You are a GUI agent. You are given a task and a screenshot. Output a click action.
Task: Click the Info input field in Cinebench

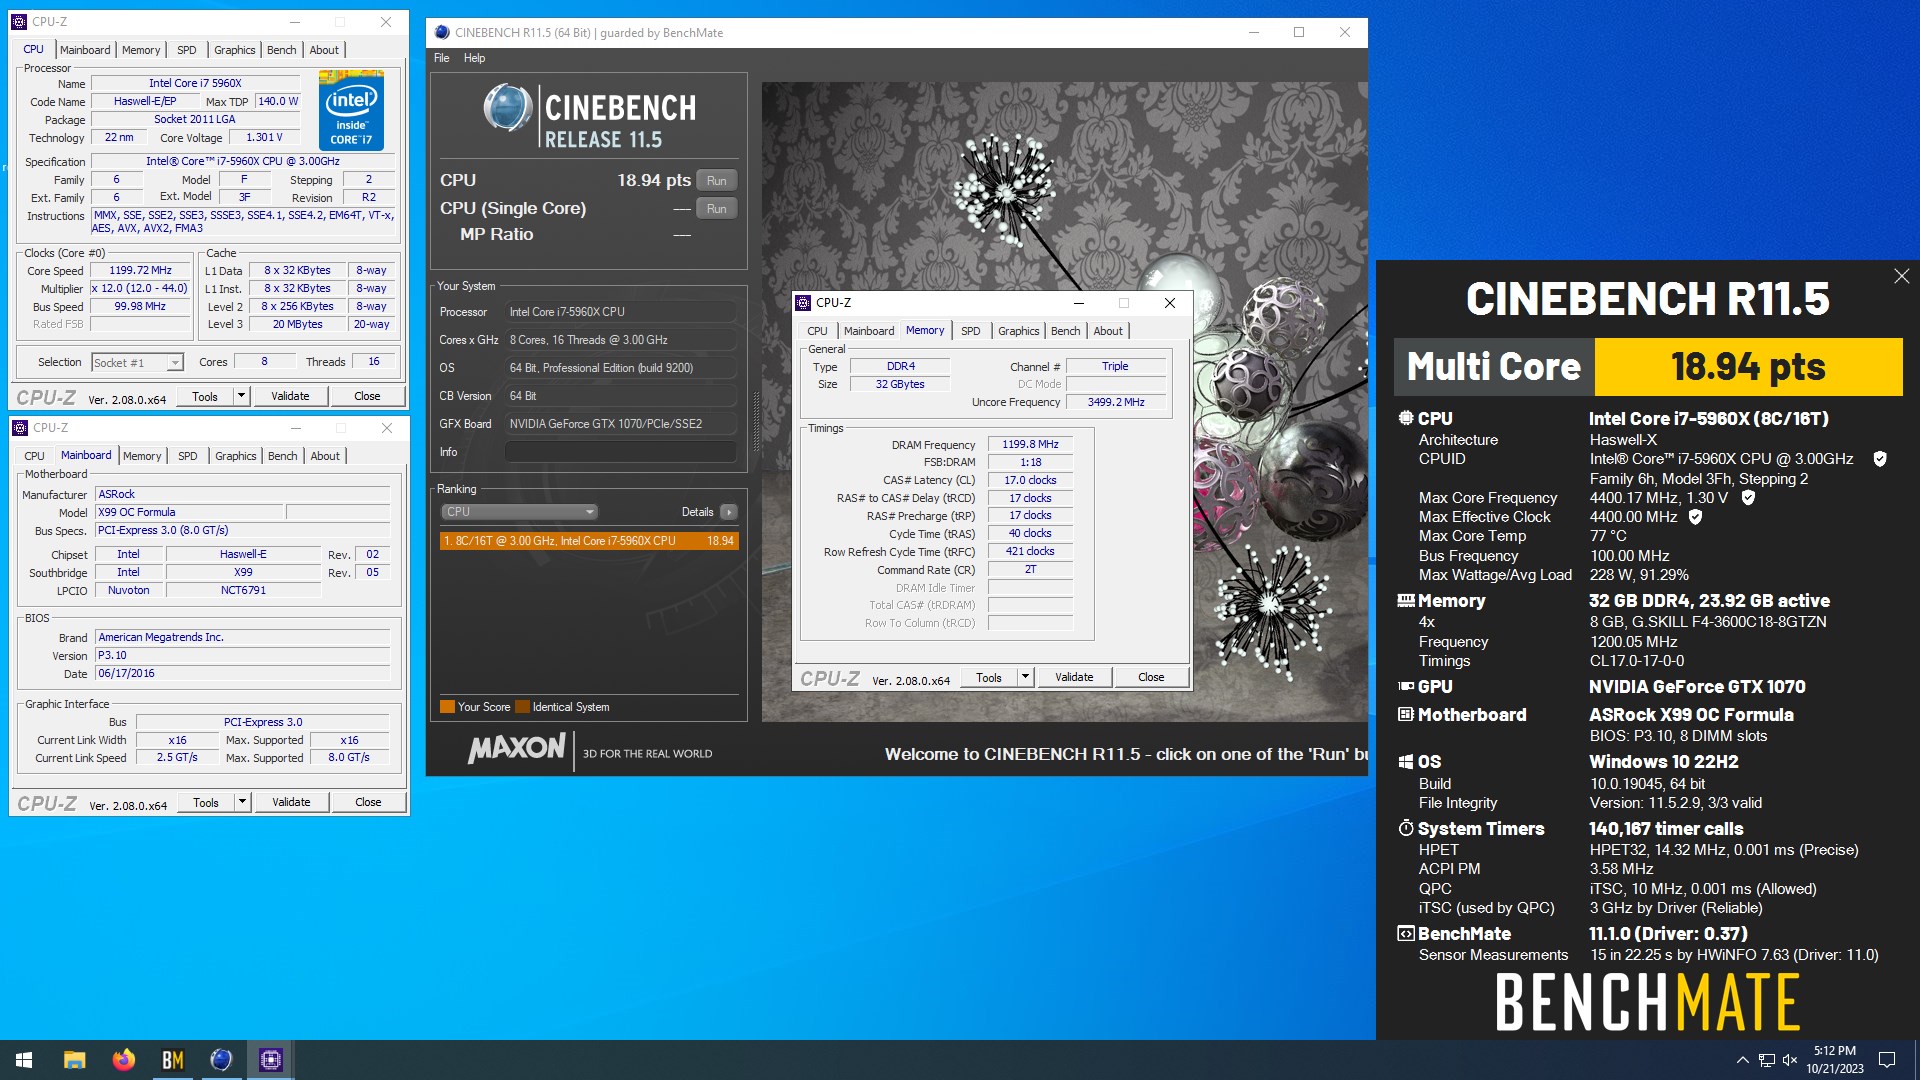tap(621, 452)
